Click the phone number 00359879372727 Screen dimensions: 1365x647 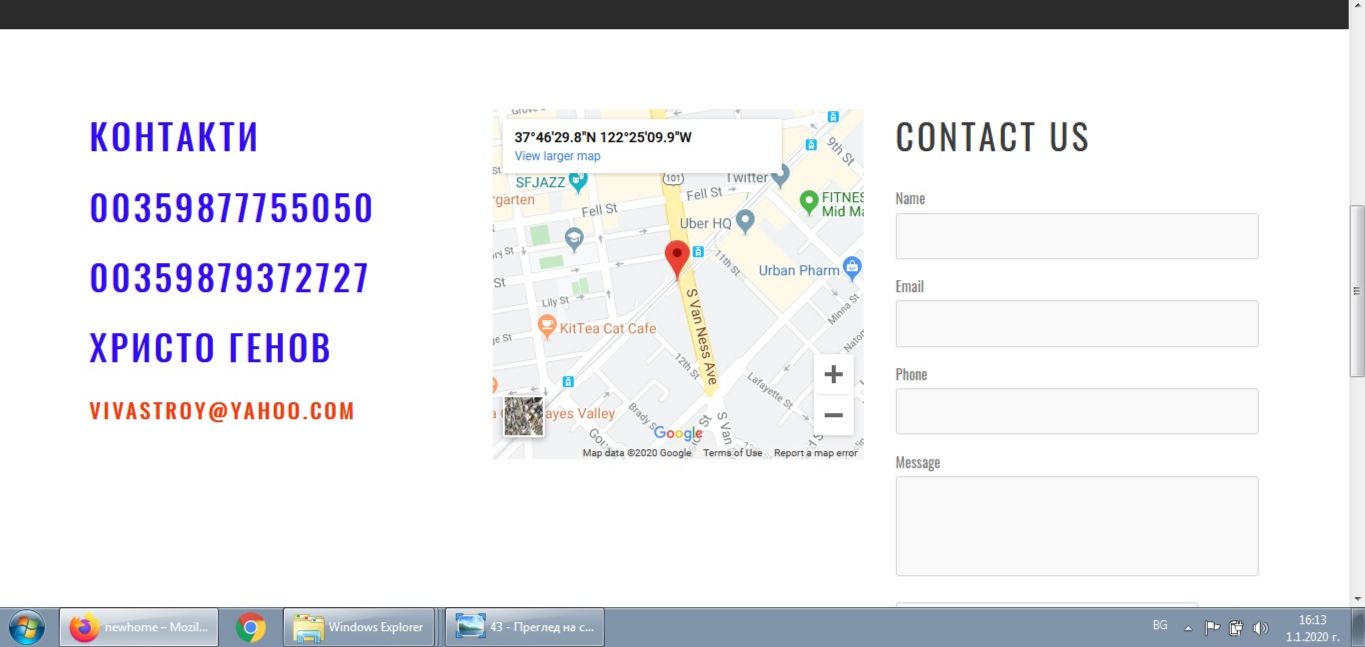pyautogui.click(x=230, y=278)
